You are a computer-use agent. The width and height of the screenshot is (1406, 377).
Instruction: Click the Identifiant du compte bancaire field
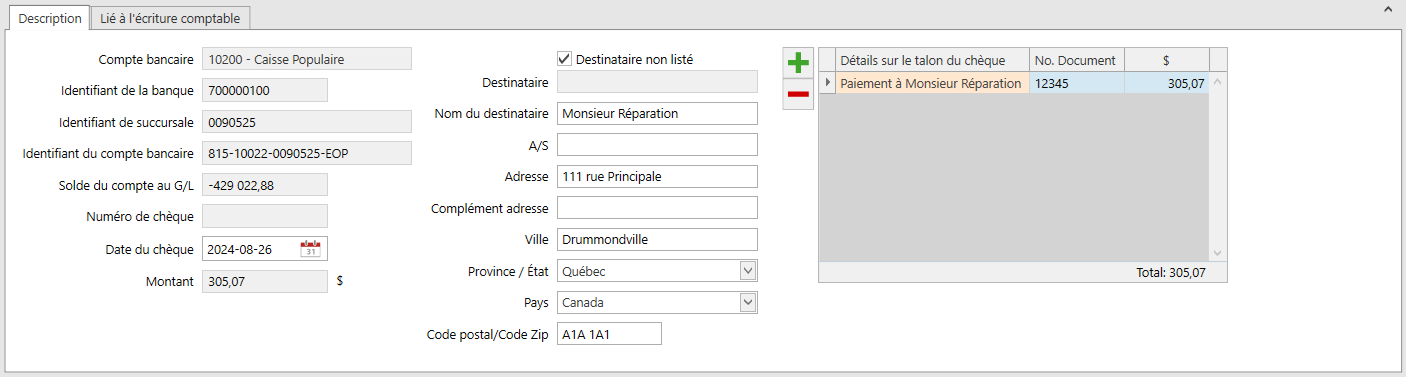(307, 153)
